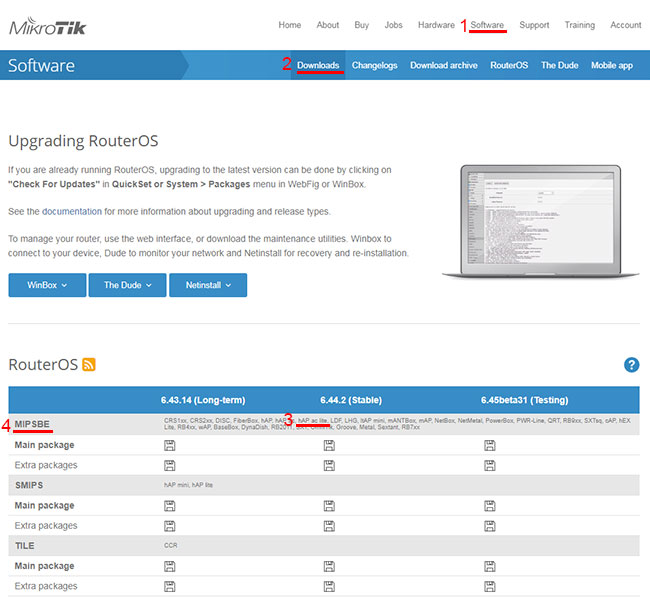Download MIPSBE Extra packages Testing version
The height and width of the screenshot is (597, 650).
[490, 465]
